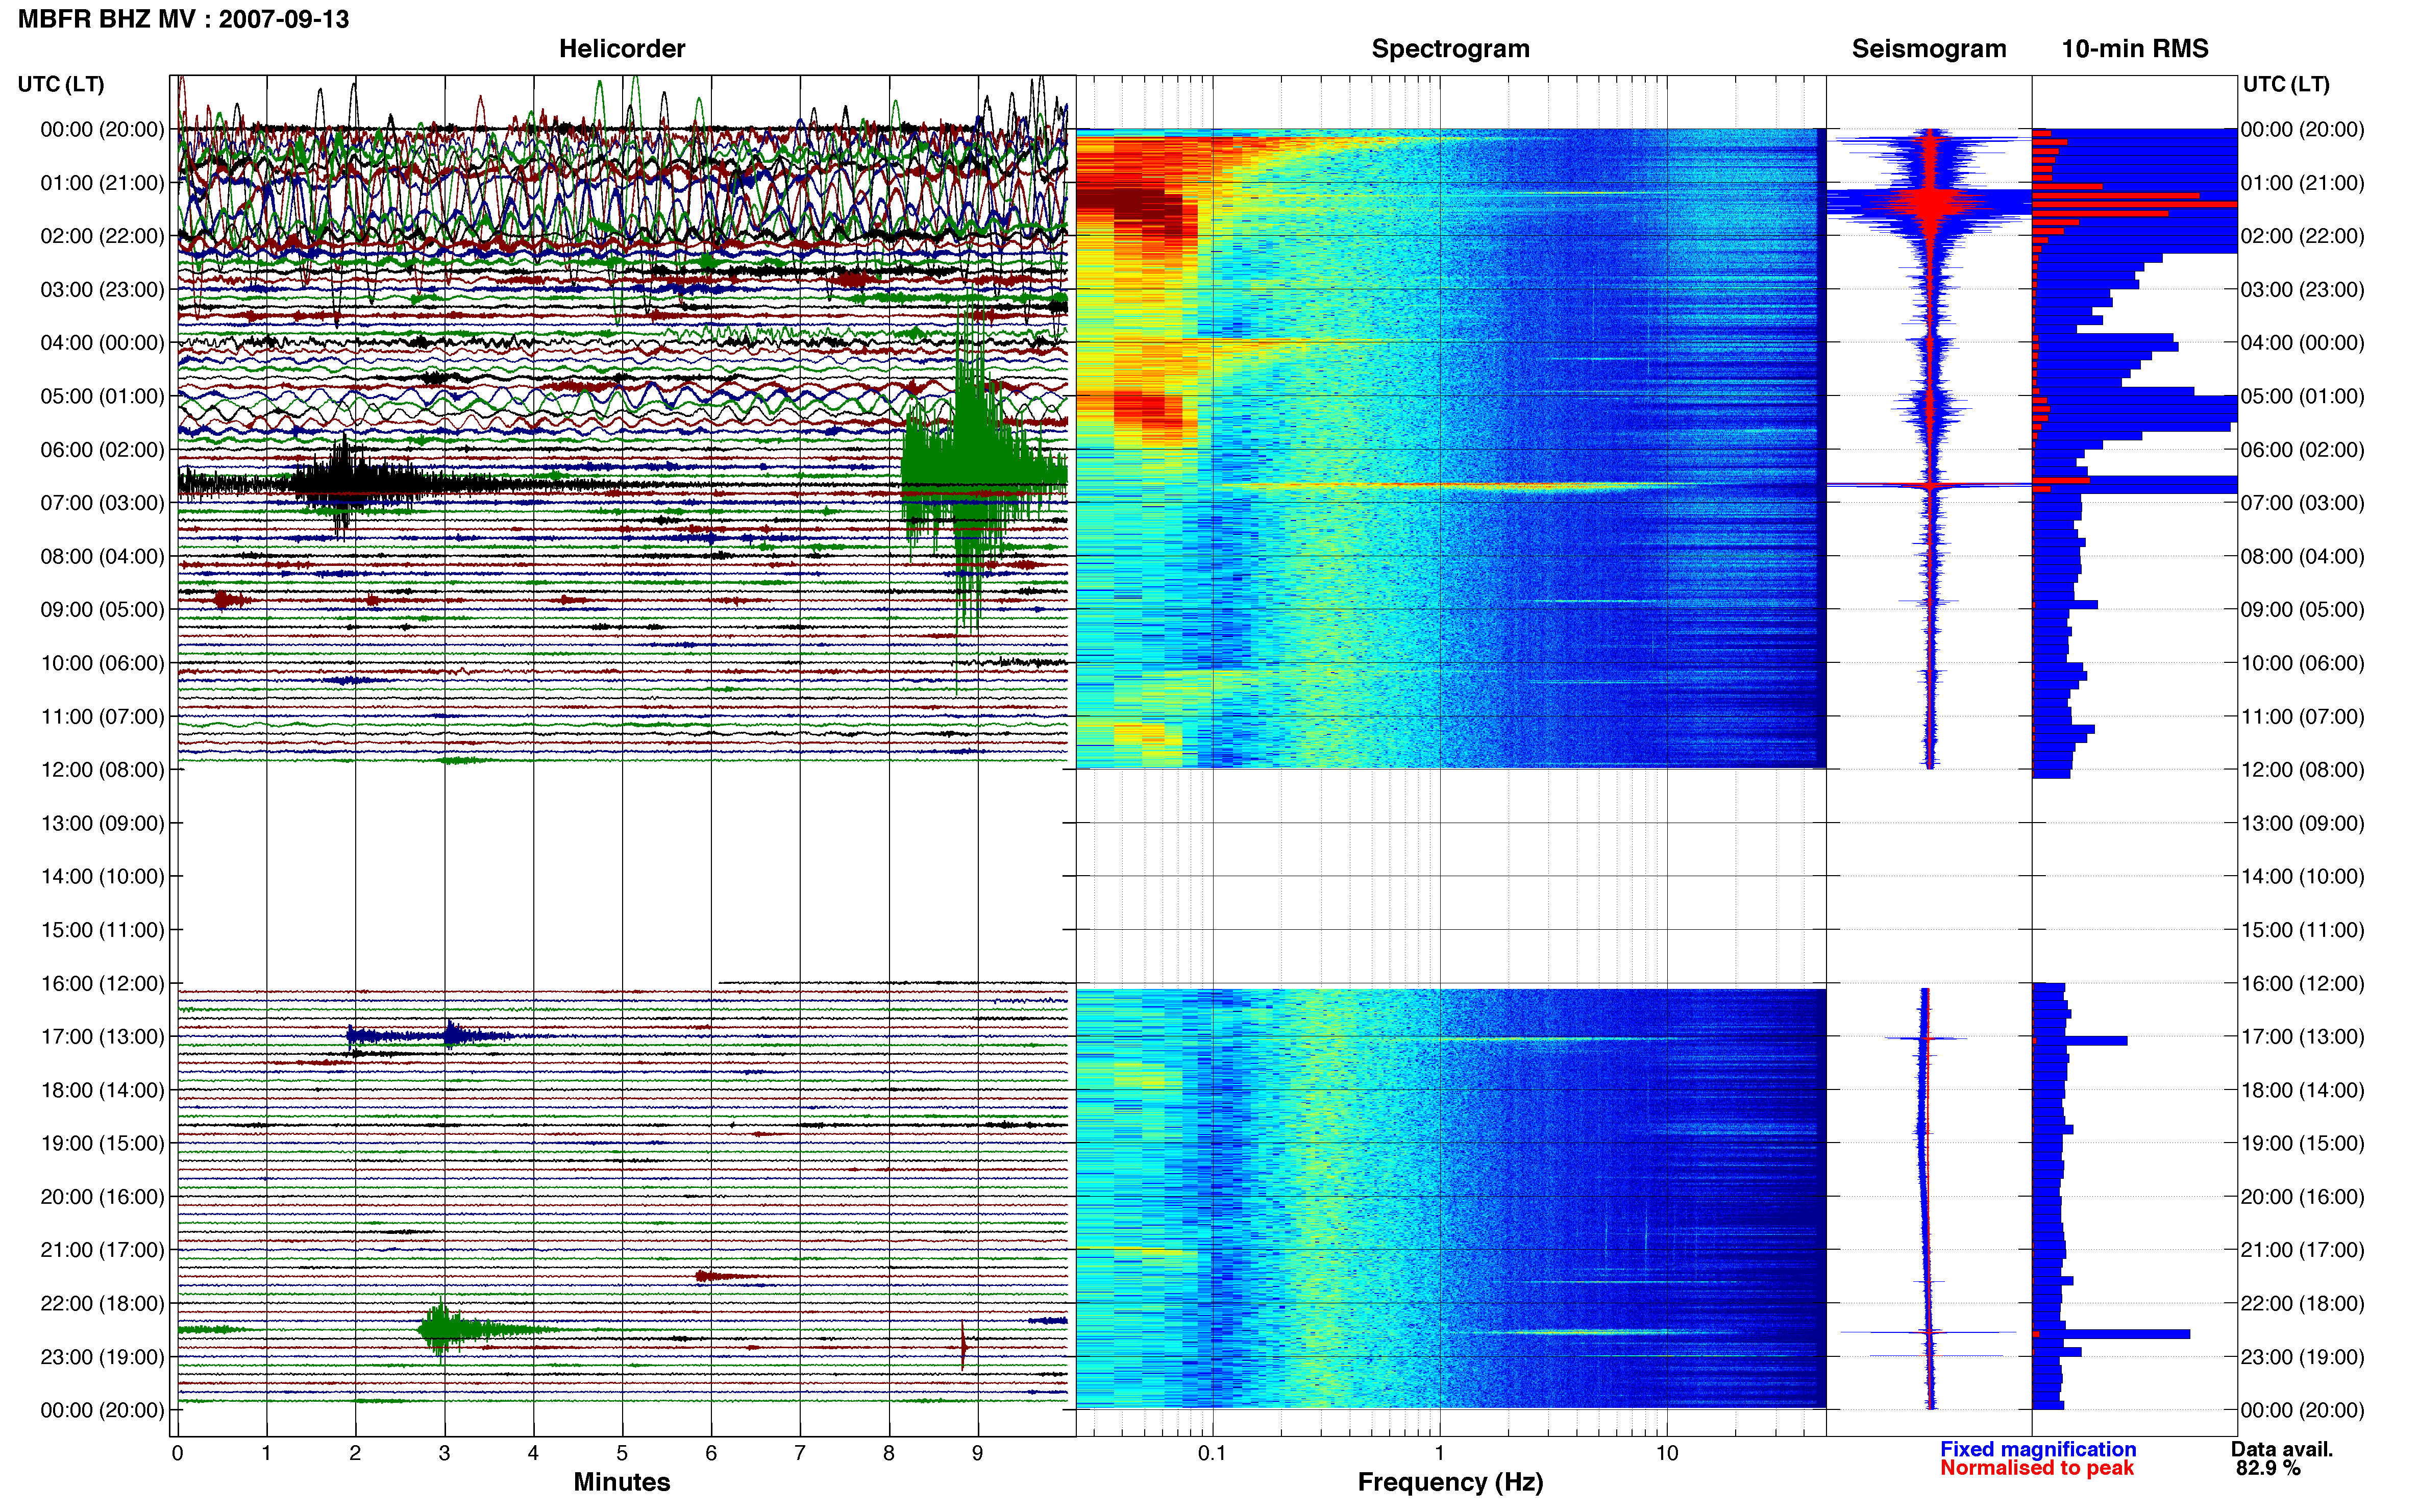This screenshot has height=1512, width=2419.
Task: Click the 11:00 (07:00) tick on the Helicorder axis
Action: tap(102, 717)
